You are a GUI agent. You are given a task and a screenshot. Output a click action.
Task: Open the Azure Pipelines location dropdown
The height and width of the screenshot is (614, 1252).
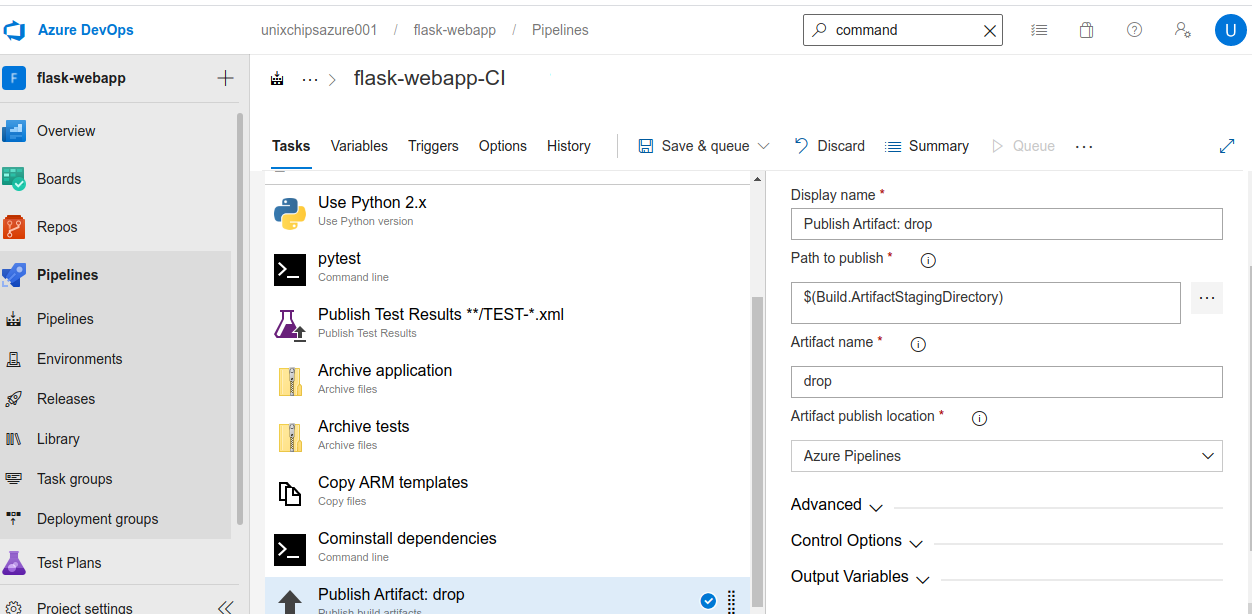(x=1006, y=456)
